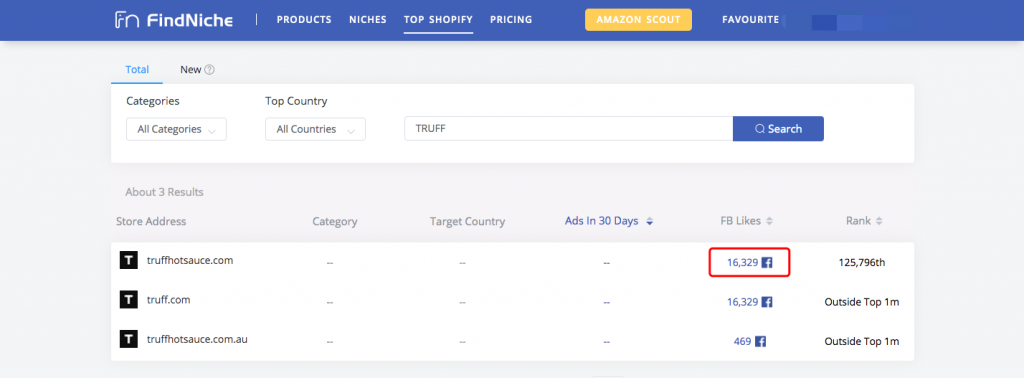
Task: Open the truffhotsauce.com.au store link
Action: click(197, 339)
